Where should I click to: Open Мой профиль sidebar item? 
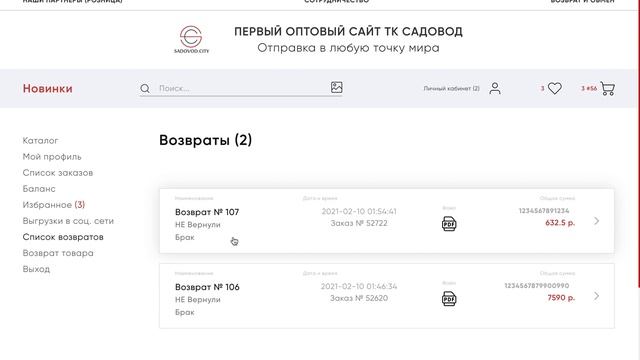coord(52,157)
